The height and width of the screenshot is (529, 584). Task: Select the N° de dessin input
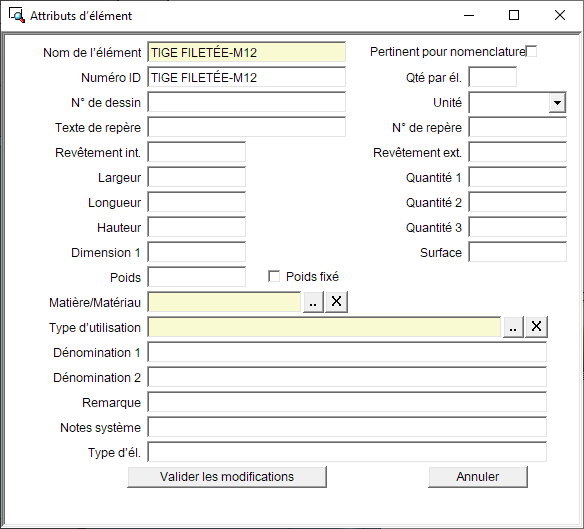[247, 102]
